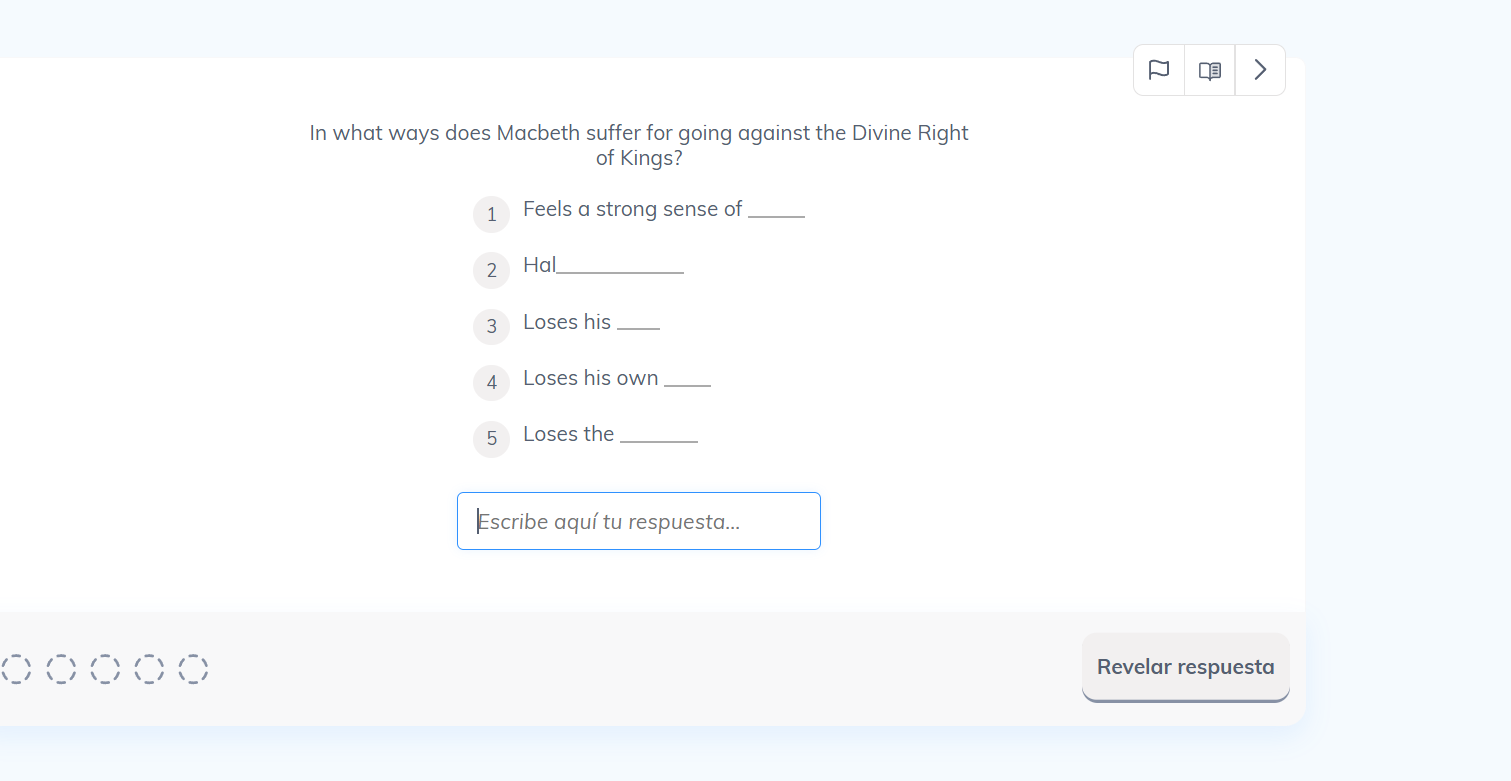Click the 'Loses his own' answer line
This screenshot has width=1511, height=781.
pyautogui.click(x=616, y=378)
